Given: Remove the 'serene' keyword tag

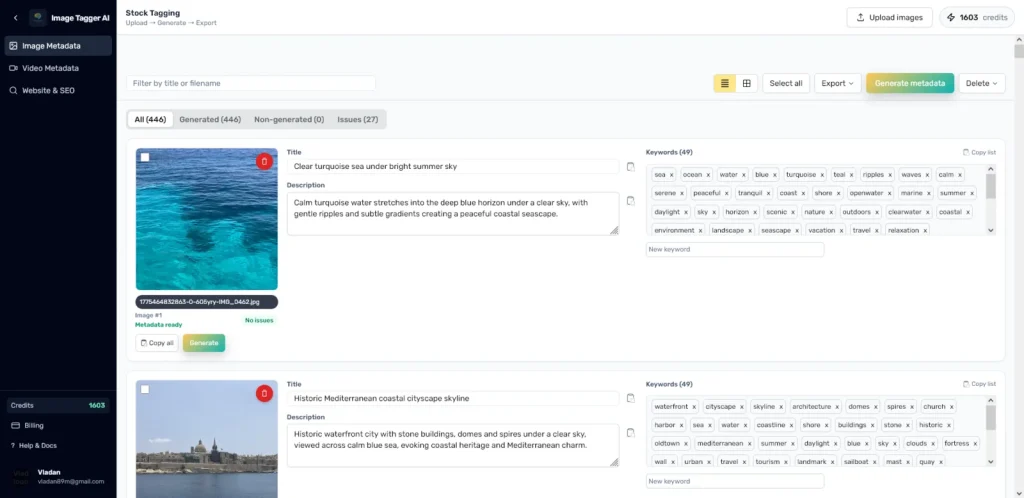Looking at the screenshot, I should point(682,193).
